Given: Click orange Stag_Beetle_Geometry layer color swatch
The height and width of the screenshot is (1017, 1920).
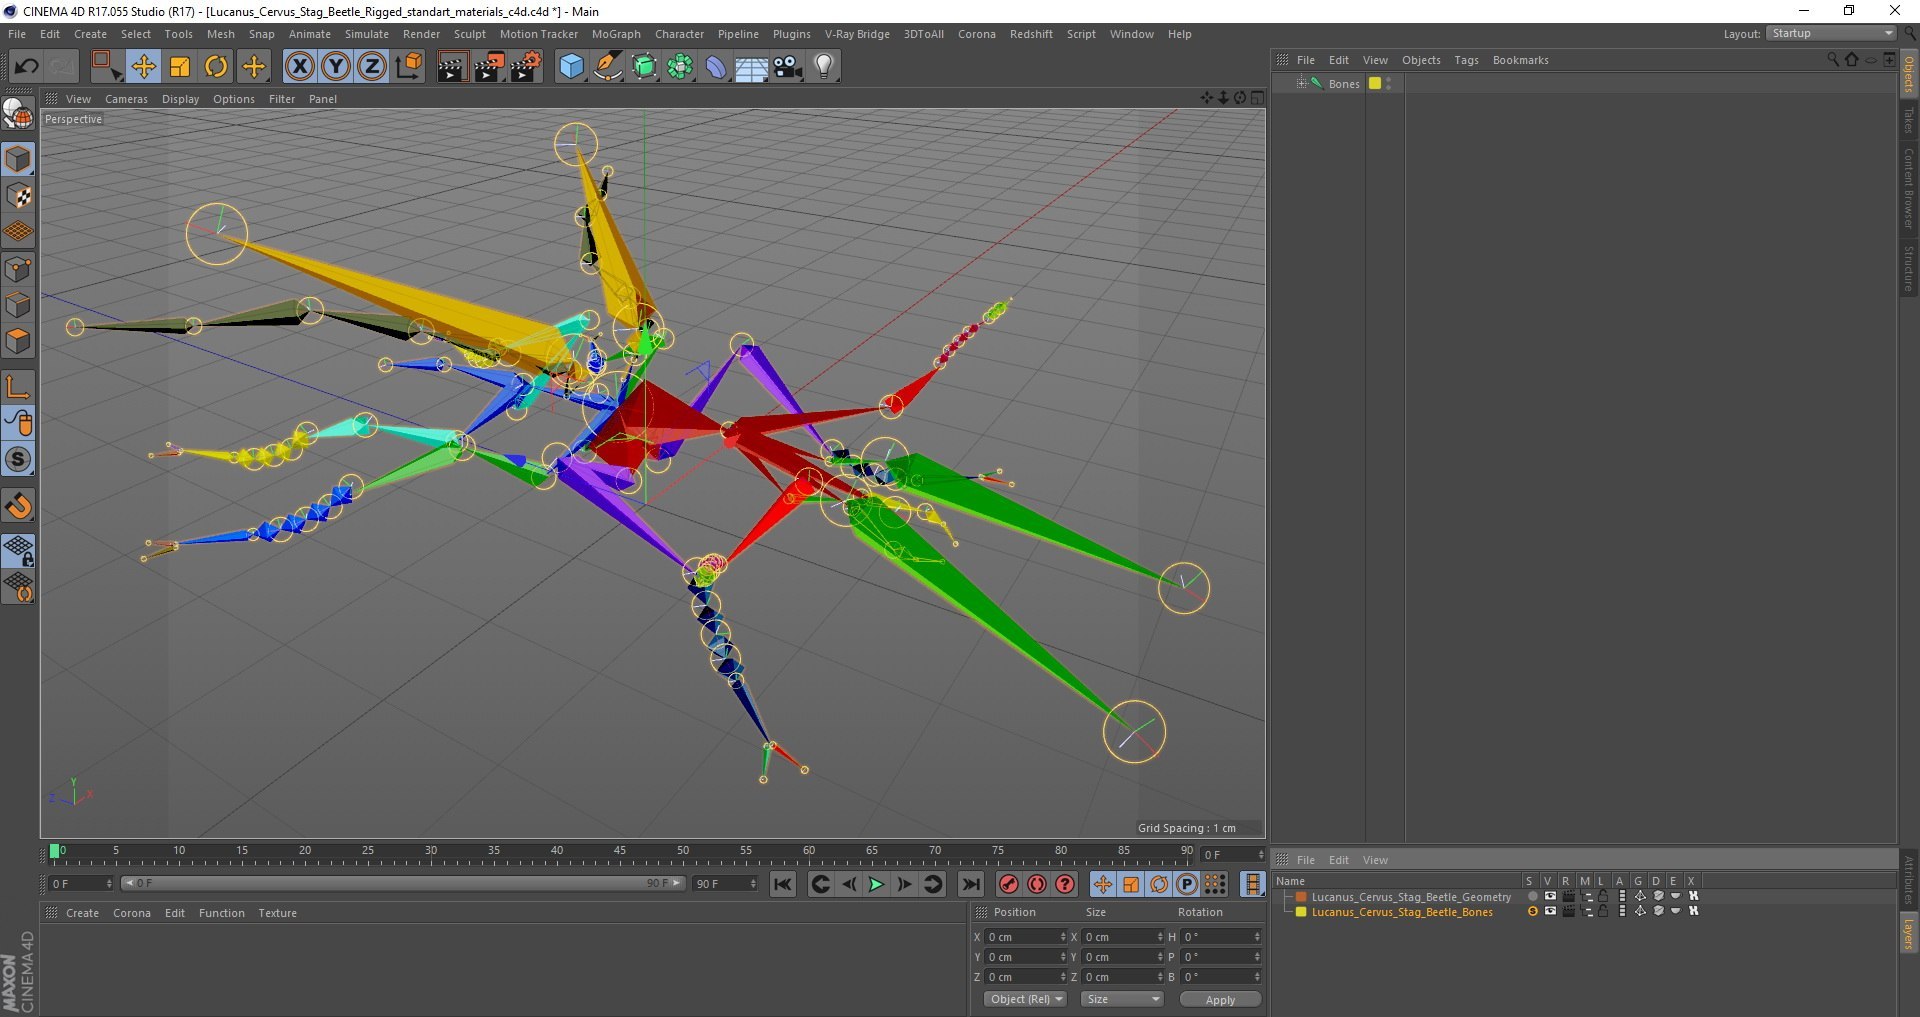Looking at the screenshot, I should click(1301, 897).
